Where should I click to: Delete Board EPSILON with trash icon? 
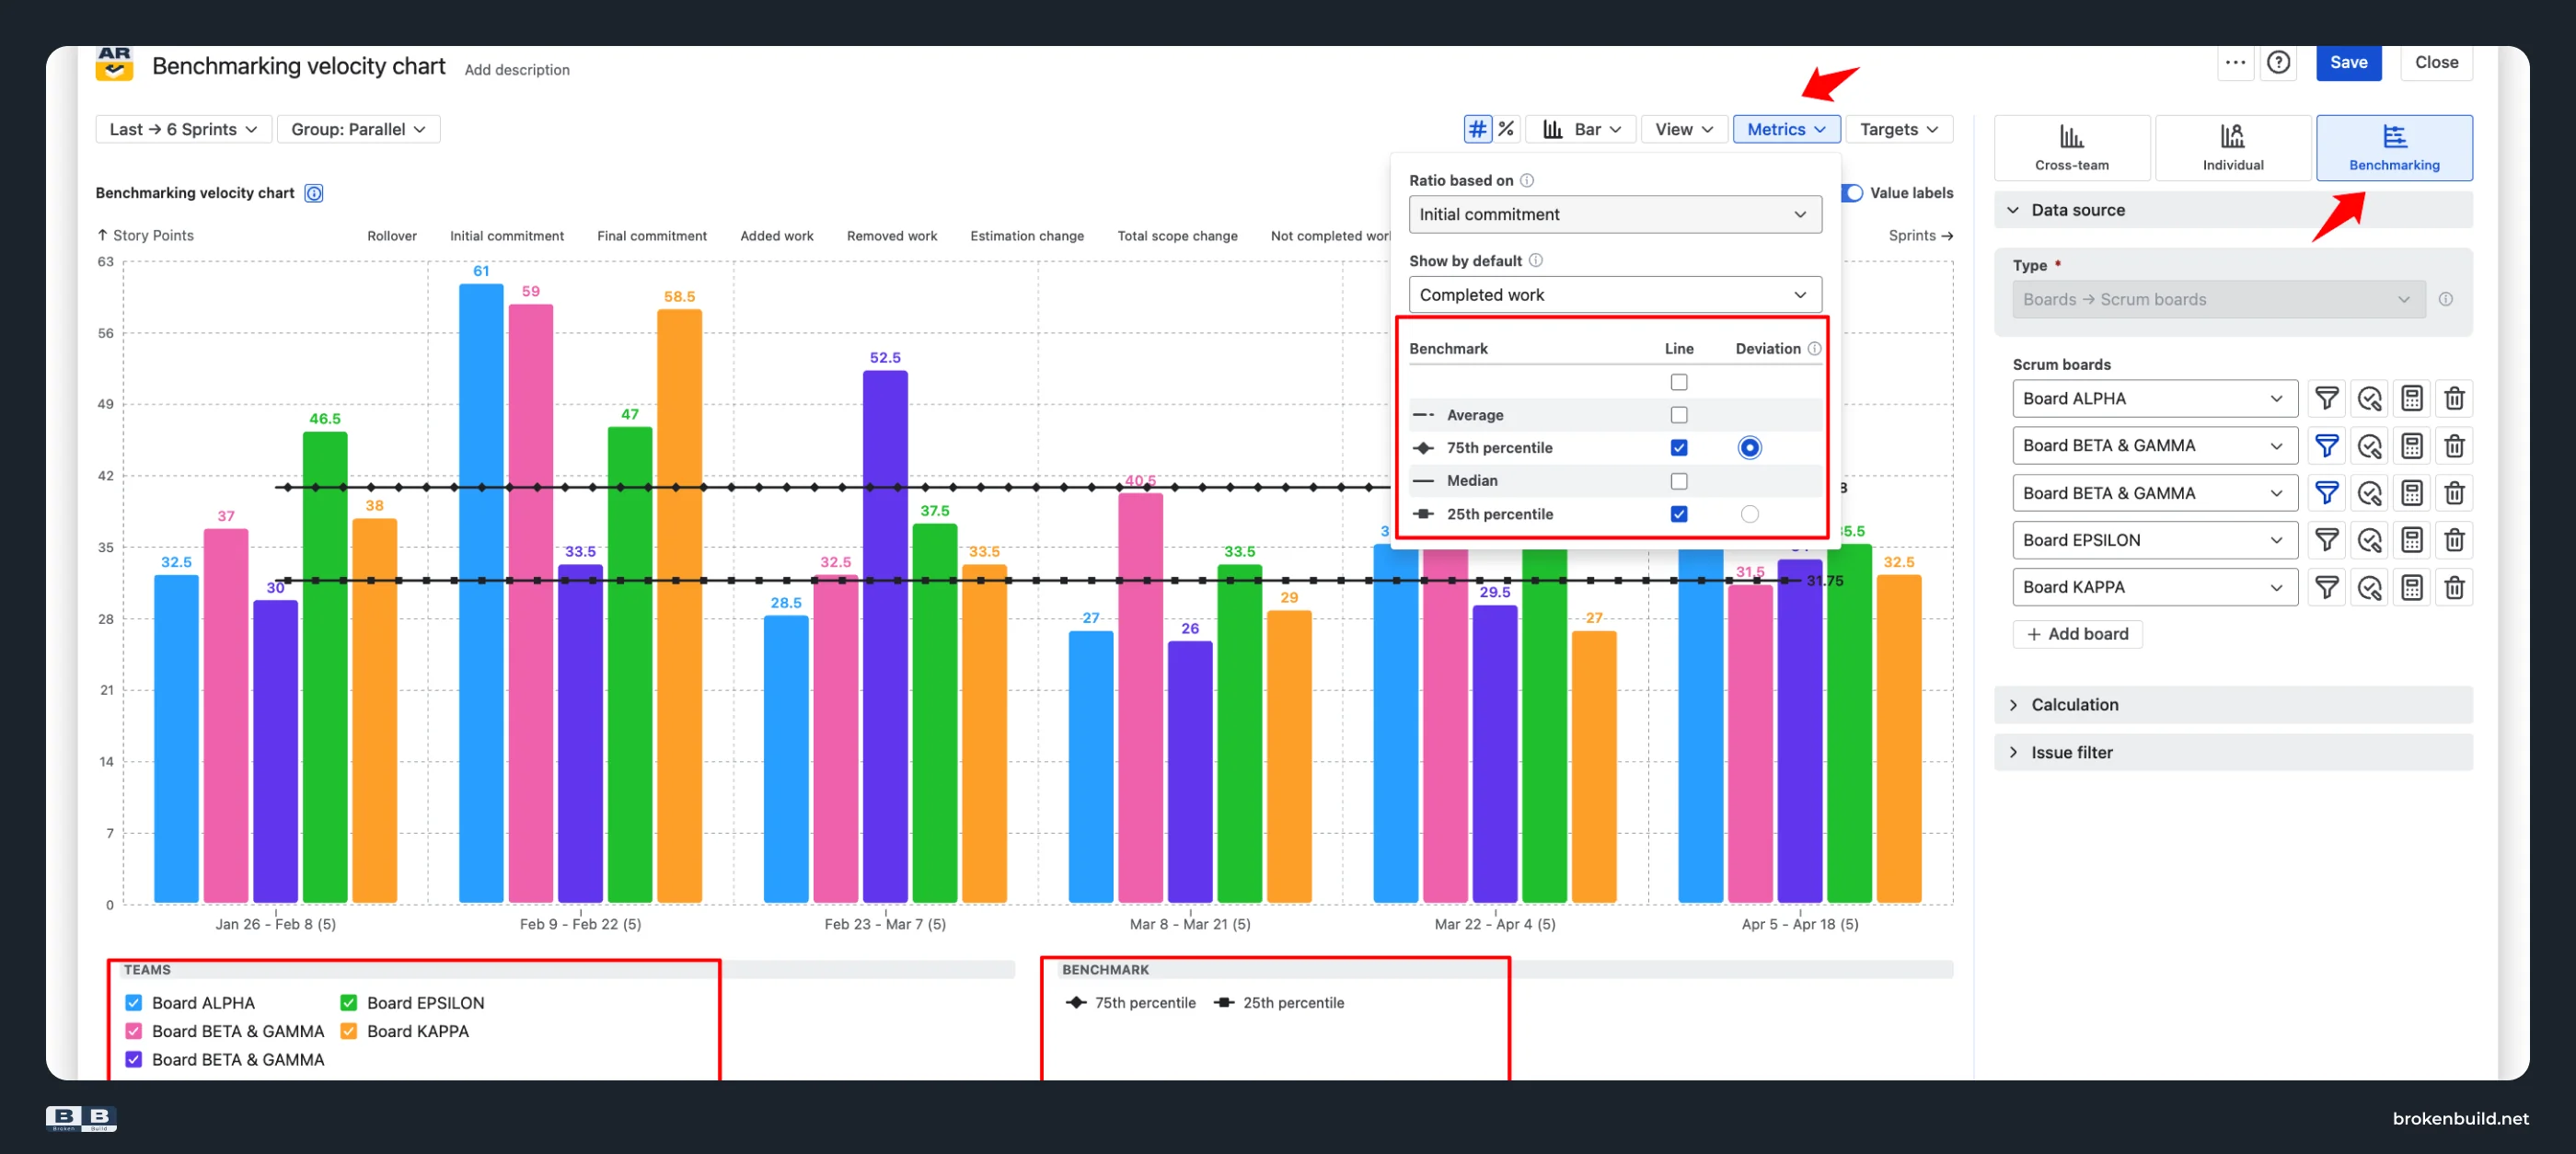[x=2454, y=540]
